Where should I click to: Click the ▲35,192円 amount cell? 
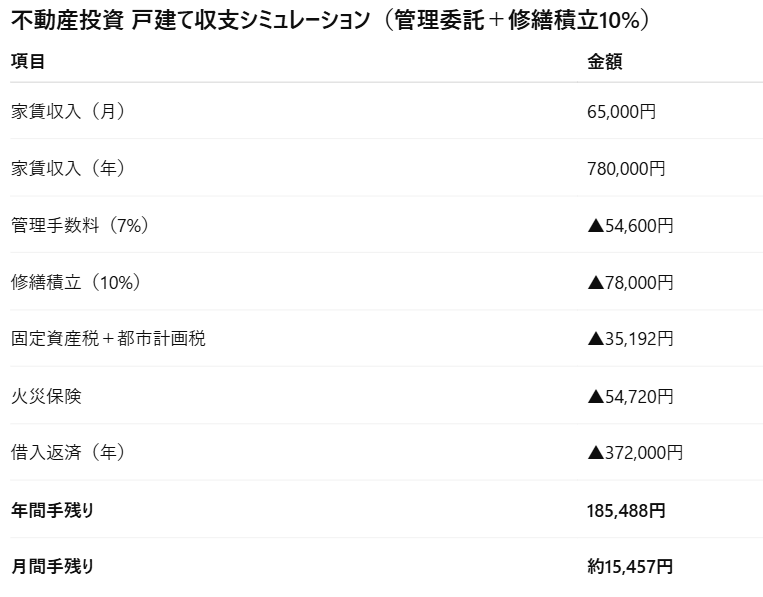click(630, 340)
